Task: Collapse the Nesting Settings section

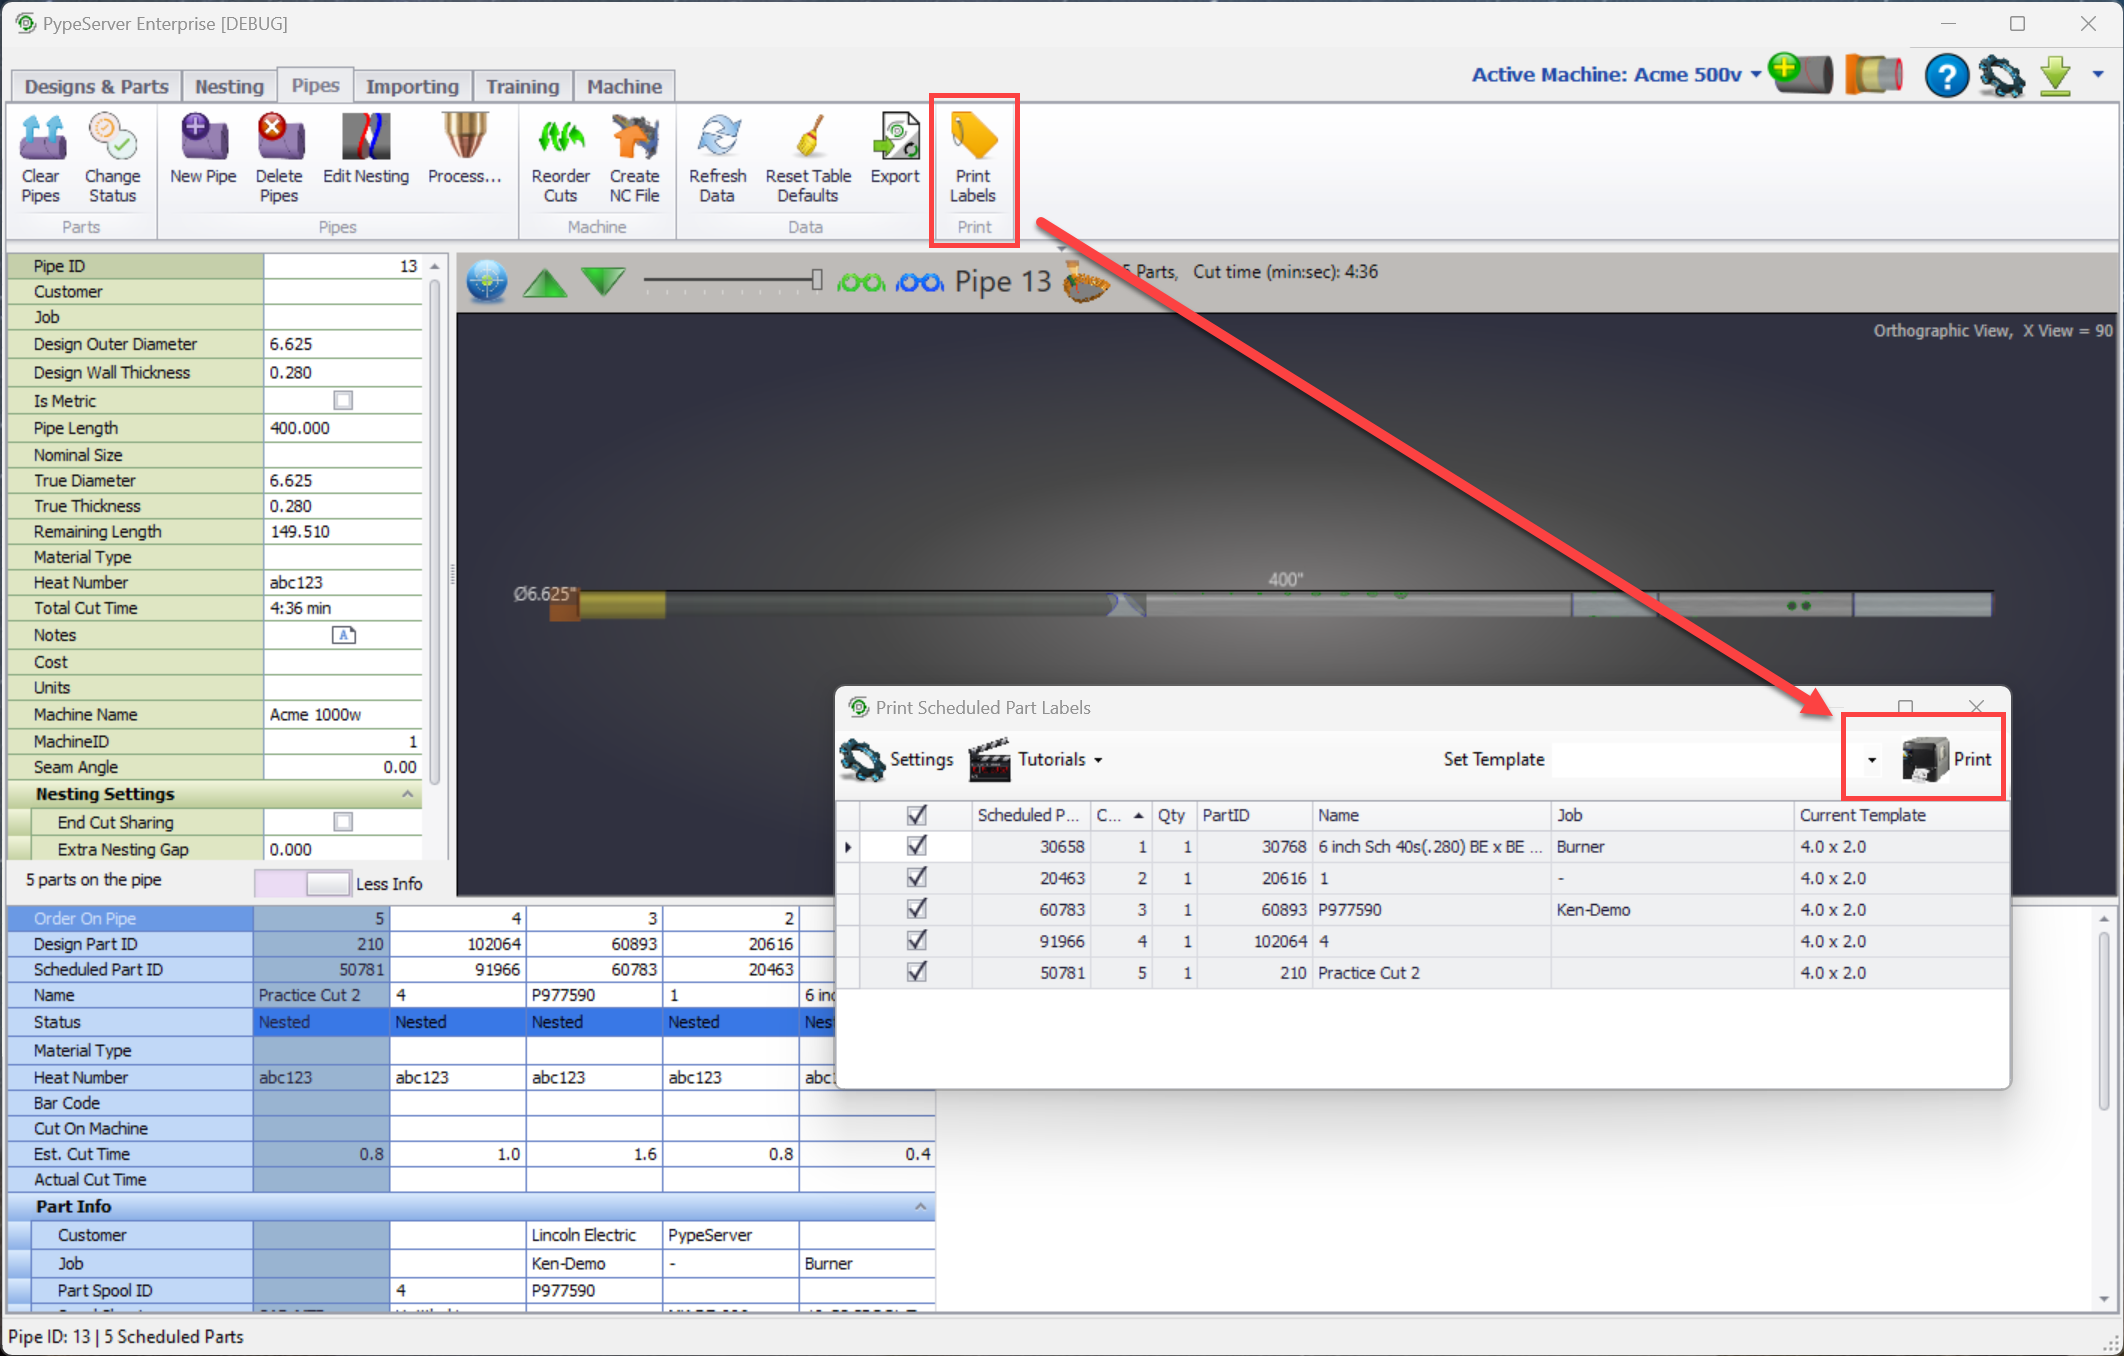Action: tap(406, 794)
